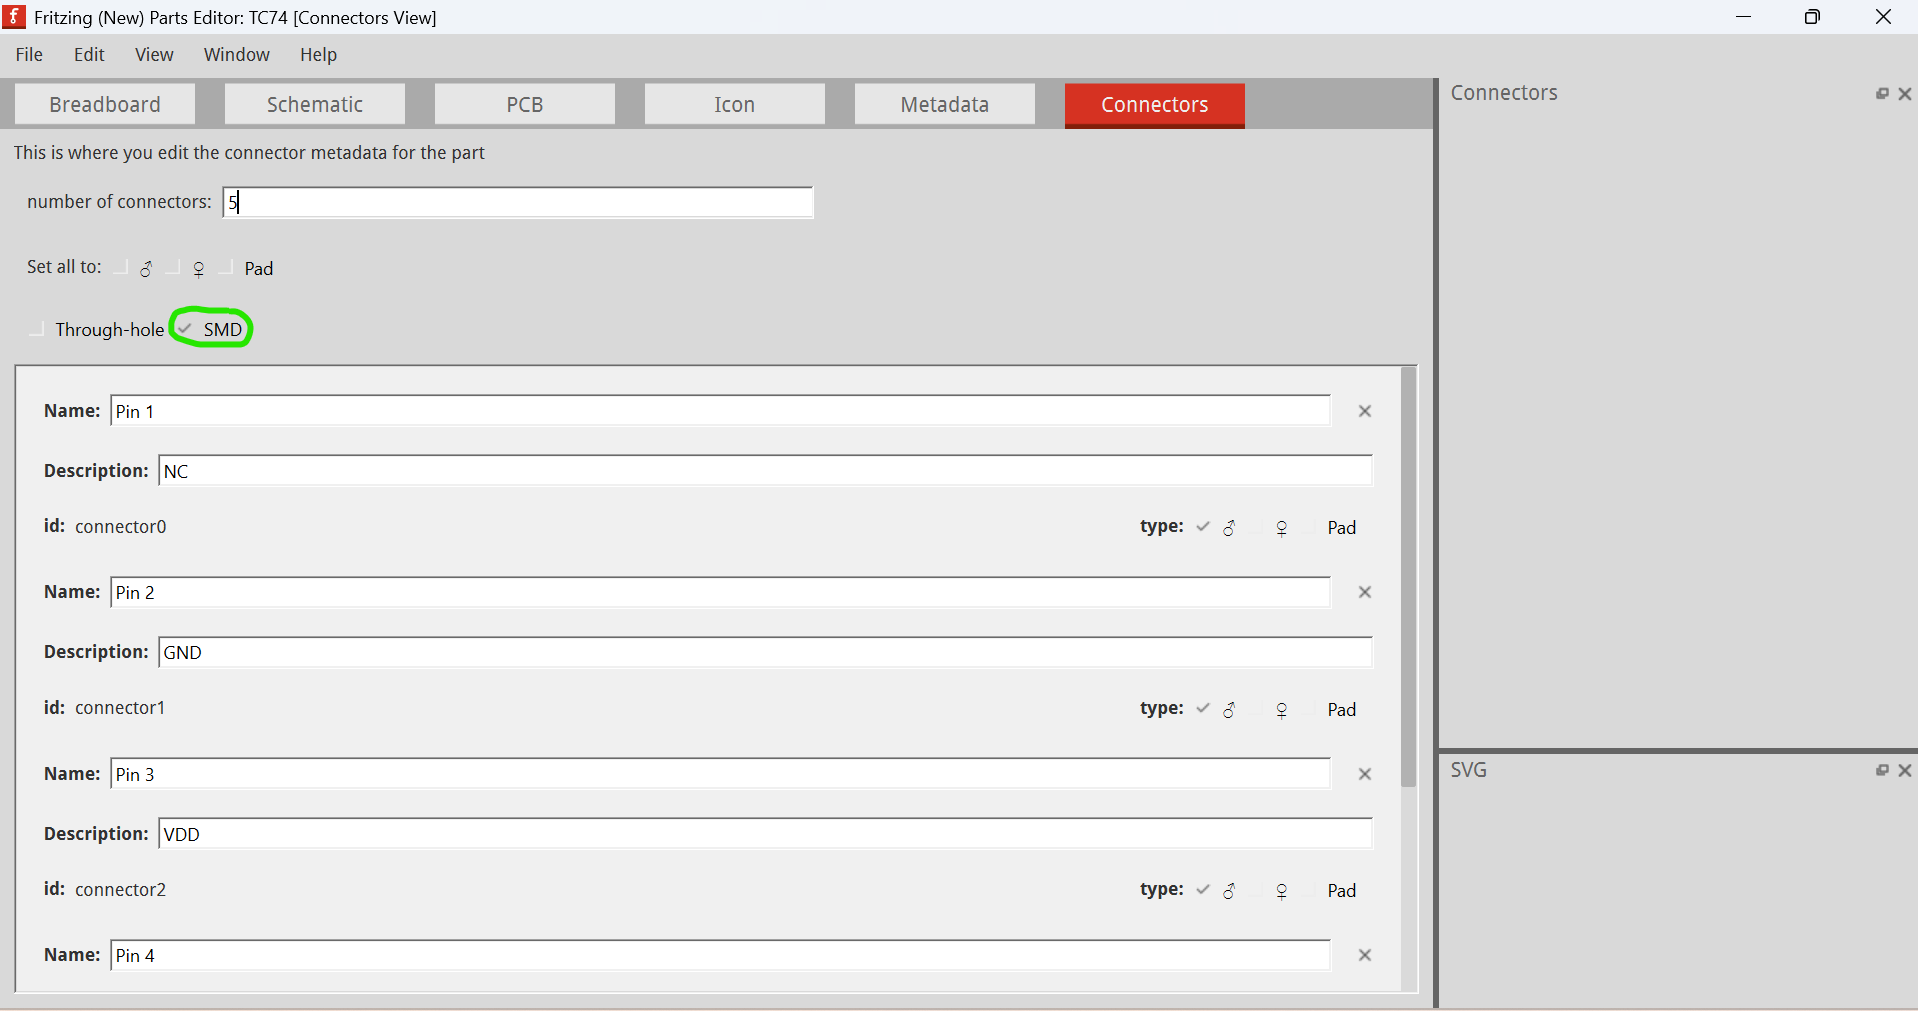Viewport: 1918px width, 1011px height.
Task: Close the SVG dock panel
Action: pos(1905,770)
